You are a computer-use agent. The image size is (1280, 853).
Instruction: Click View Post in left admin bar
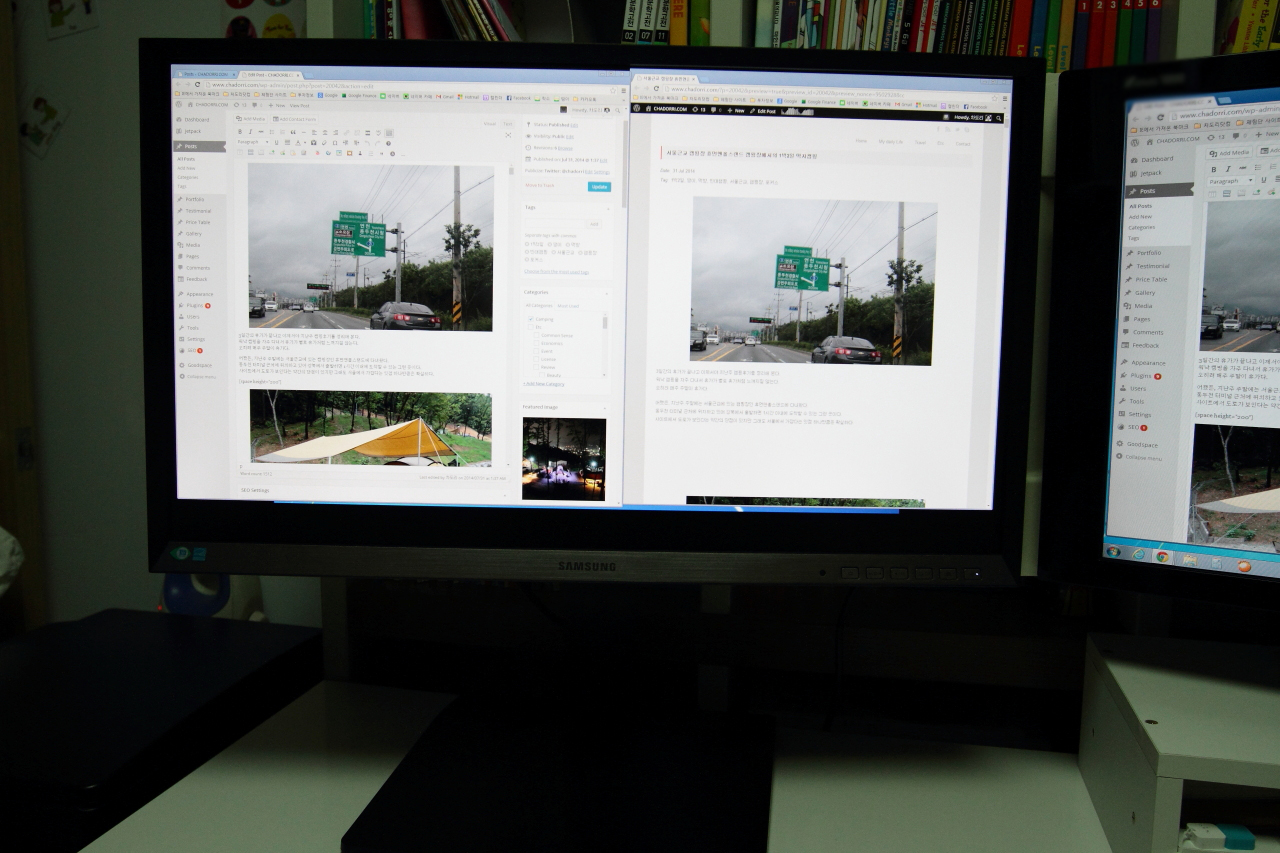tap(299, 105)
